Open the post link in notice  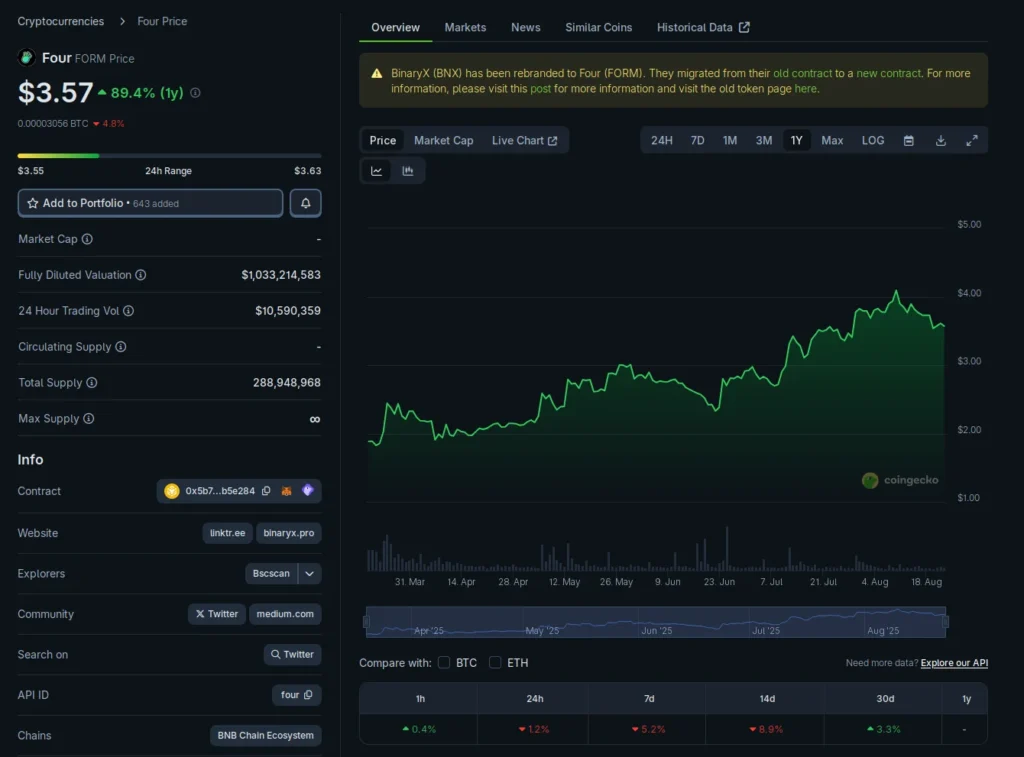pos(540,89)
